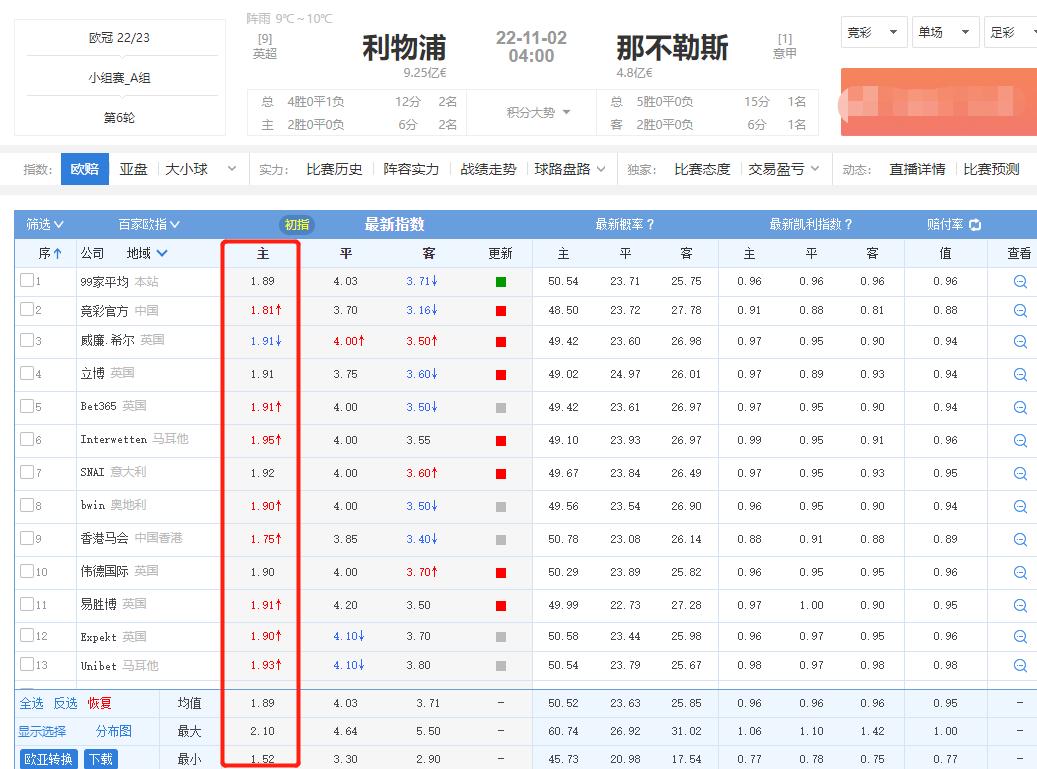This screenshot has width=1037, height=769.
Task: Click the green update indicator for 99家平均
Action: pyautogui.click(x=501, y=282)
